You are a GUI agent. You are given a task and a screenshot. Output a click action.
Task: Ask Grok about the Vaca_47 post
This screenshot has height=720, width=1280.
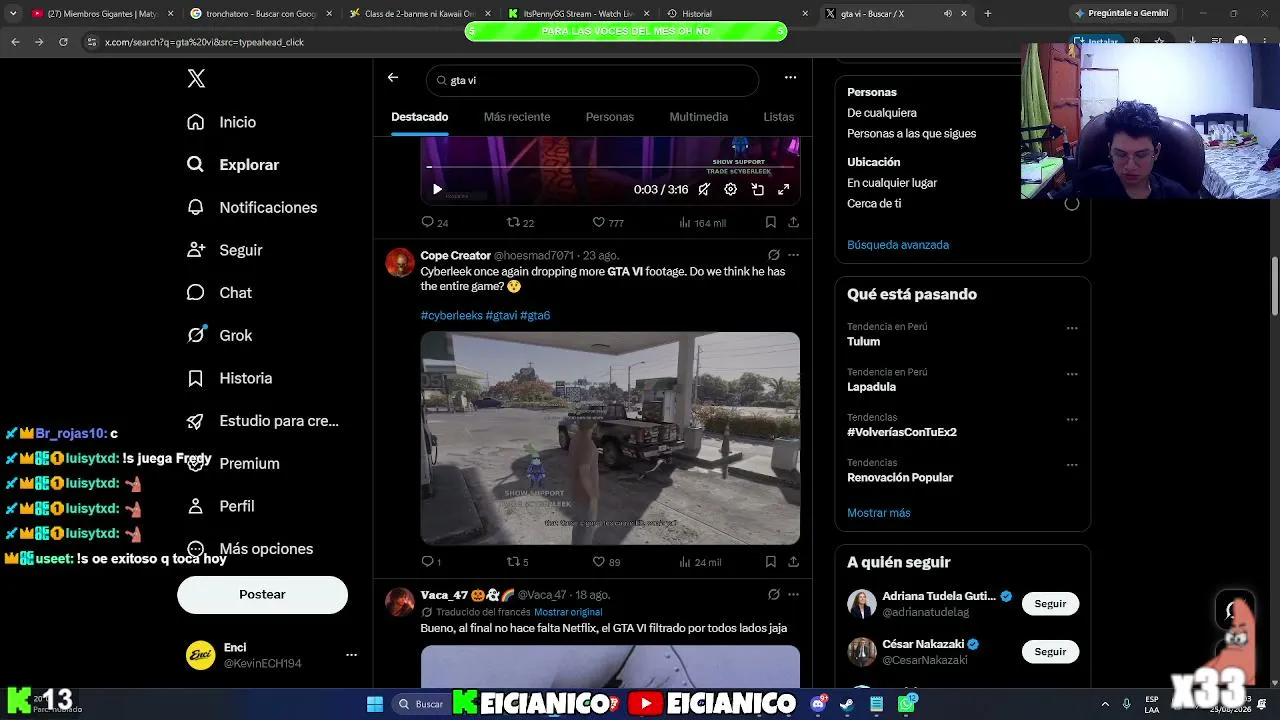coord(773,594)
